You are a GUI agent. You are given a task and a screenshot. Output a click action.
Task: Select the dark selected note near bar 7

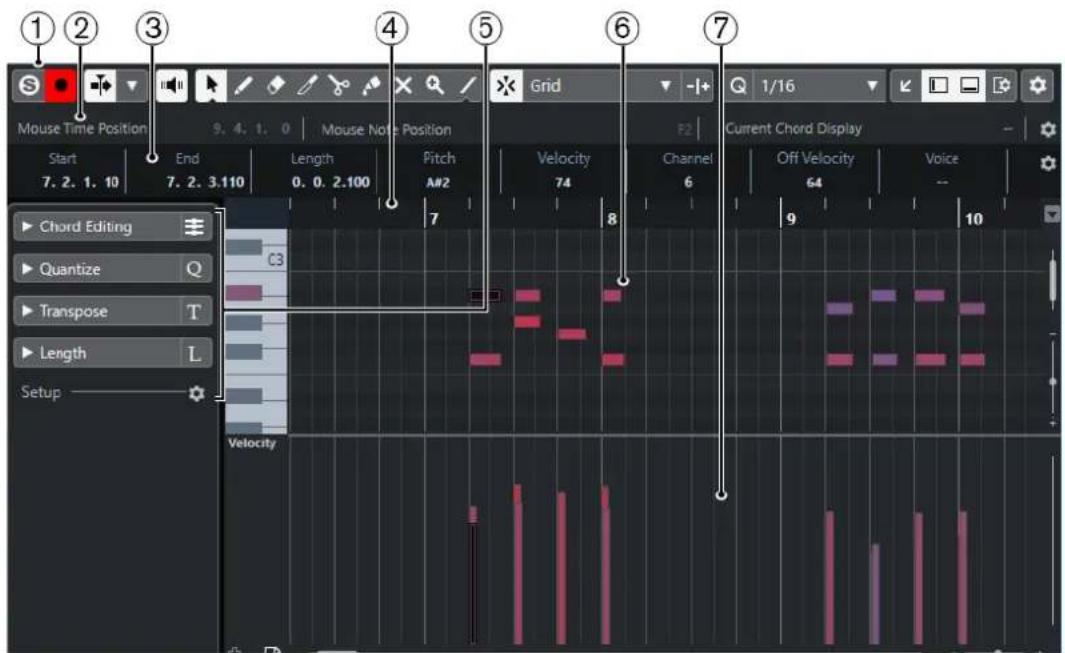pyautogui.click(x=485, y=296)
